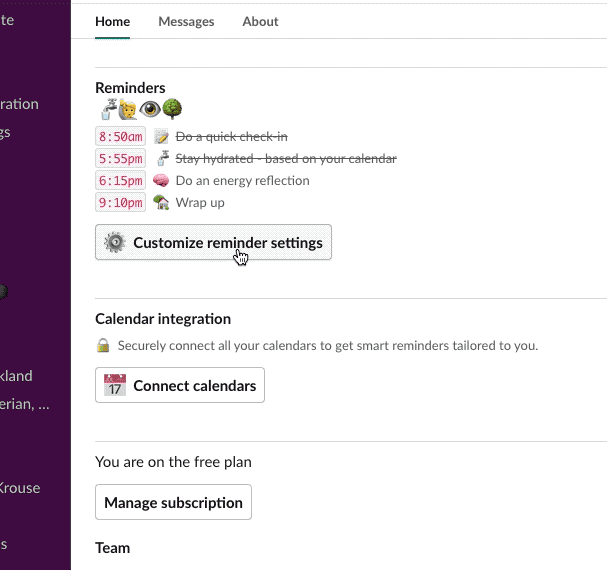Switch to the Messages tab
Image resolution: width=607 pixels, height=570 pixels.
[x=186, y=22]
